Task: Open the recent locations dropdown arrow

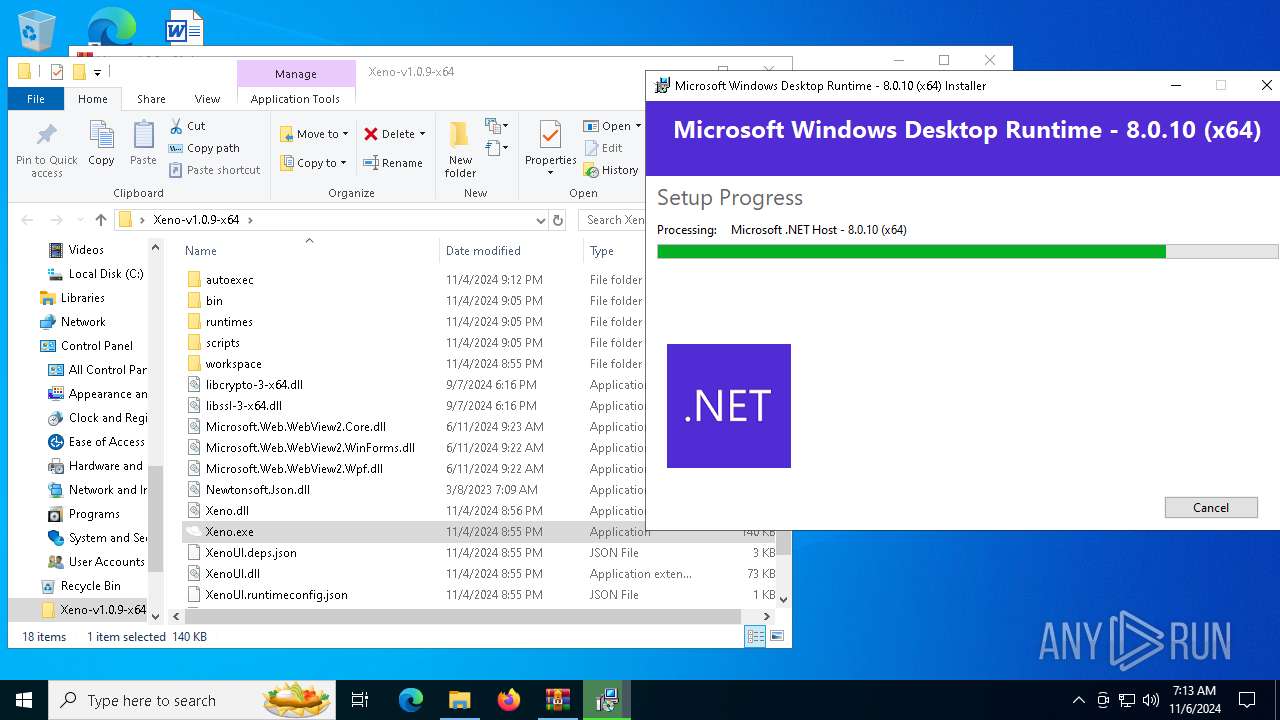Action: coord(78,220)
